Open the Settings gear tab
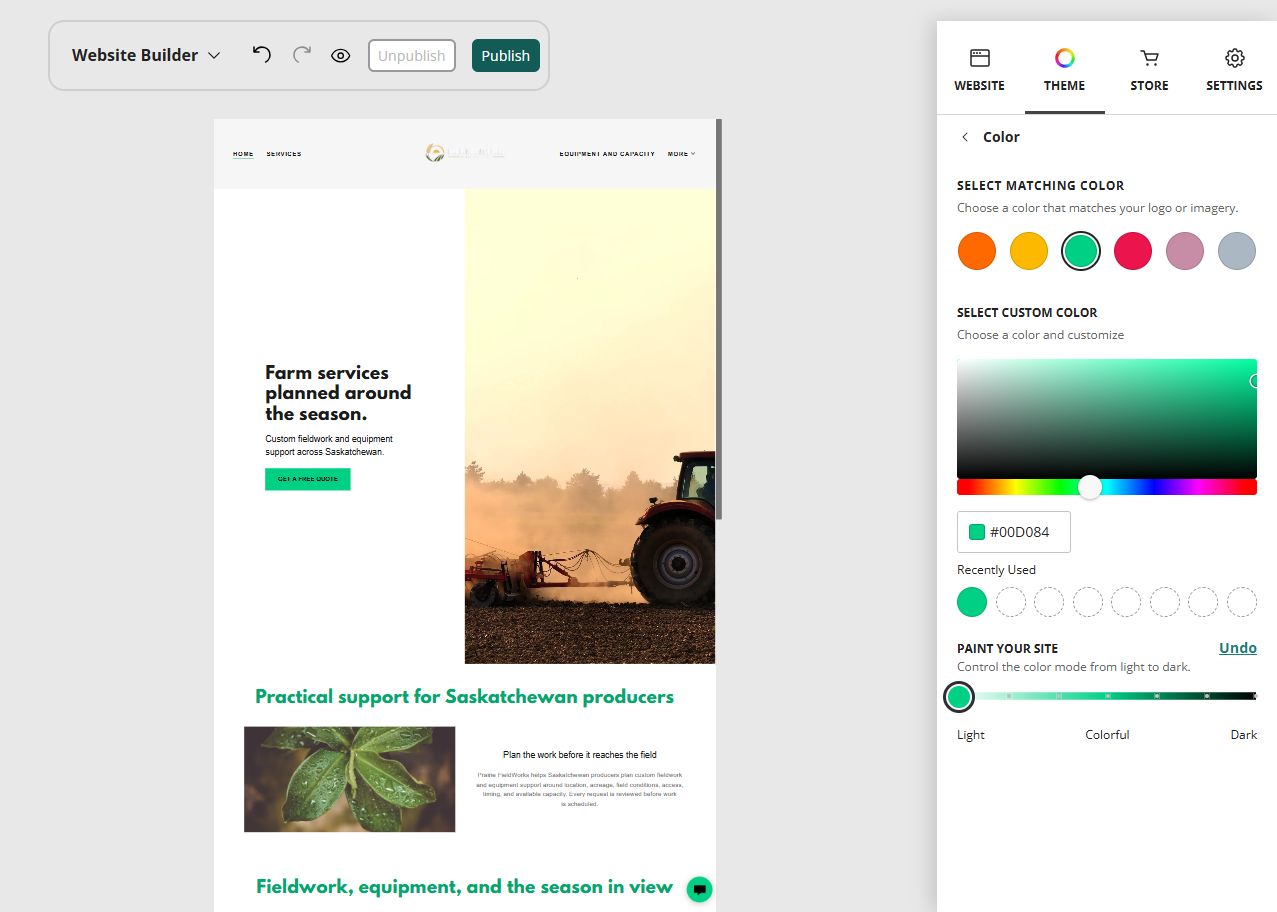The width and height of the screenshot is (1277, 912). (1234, 70)
